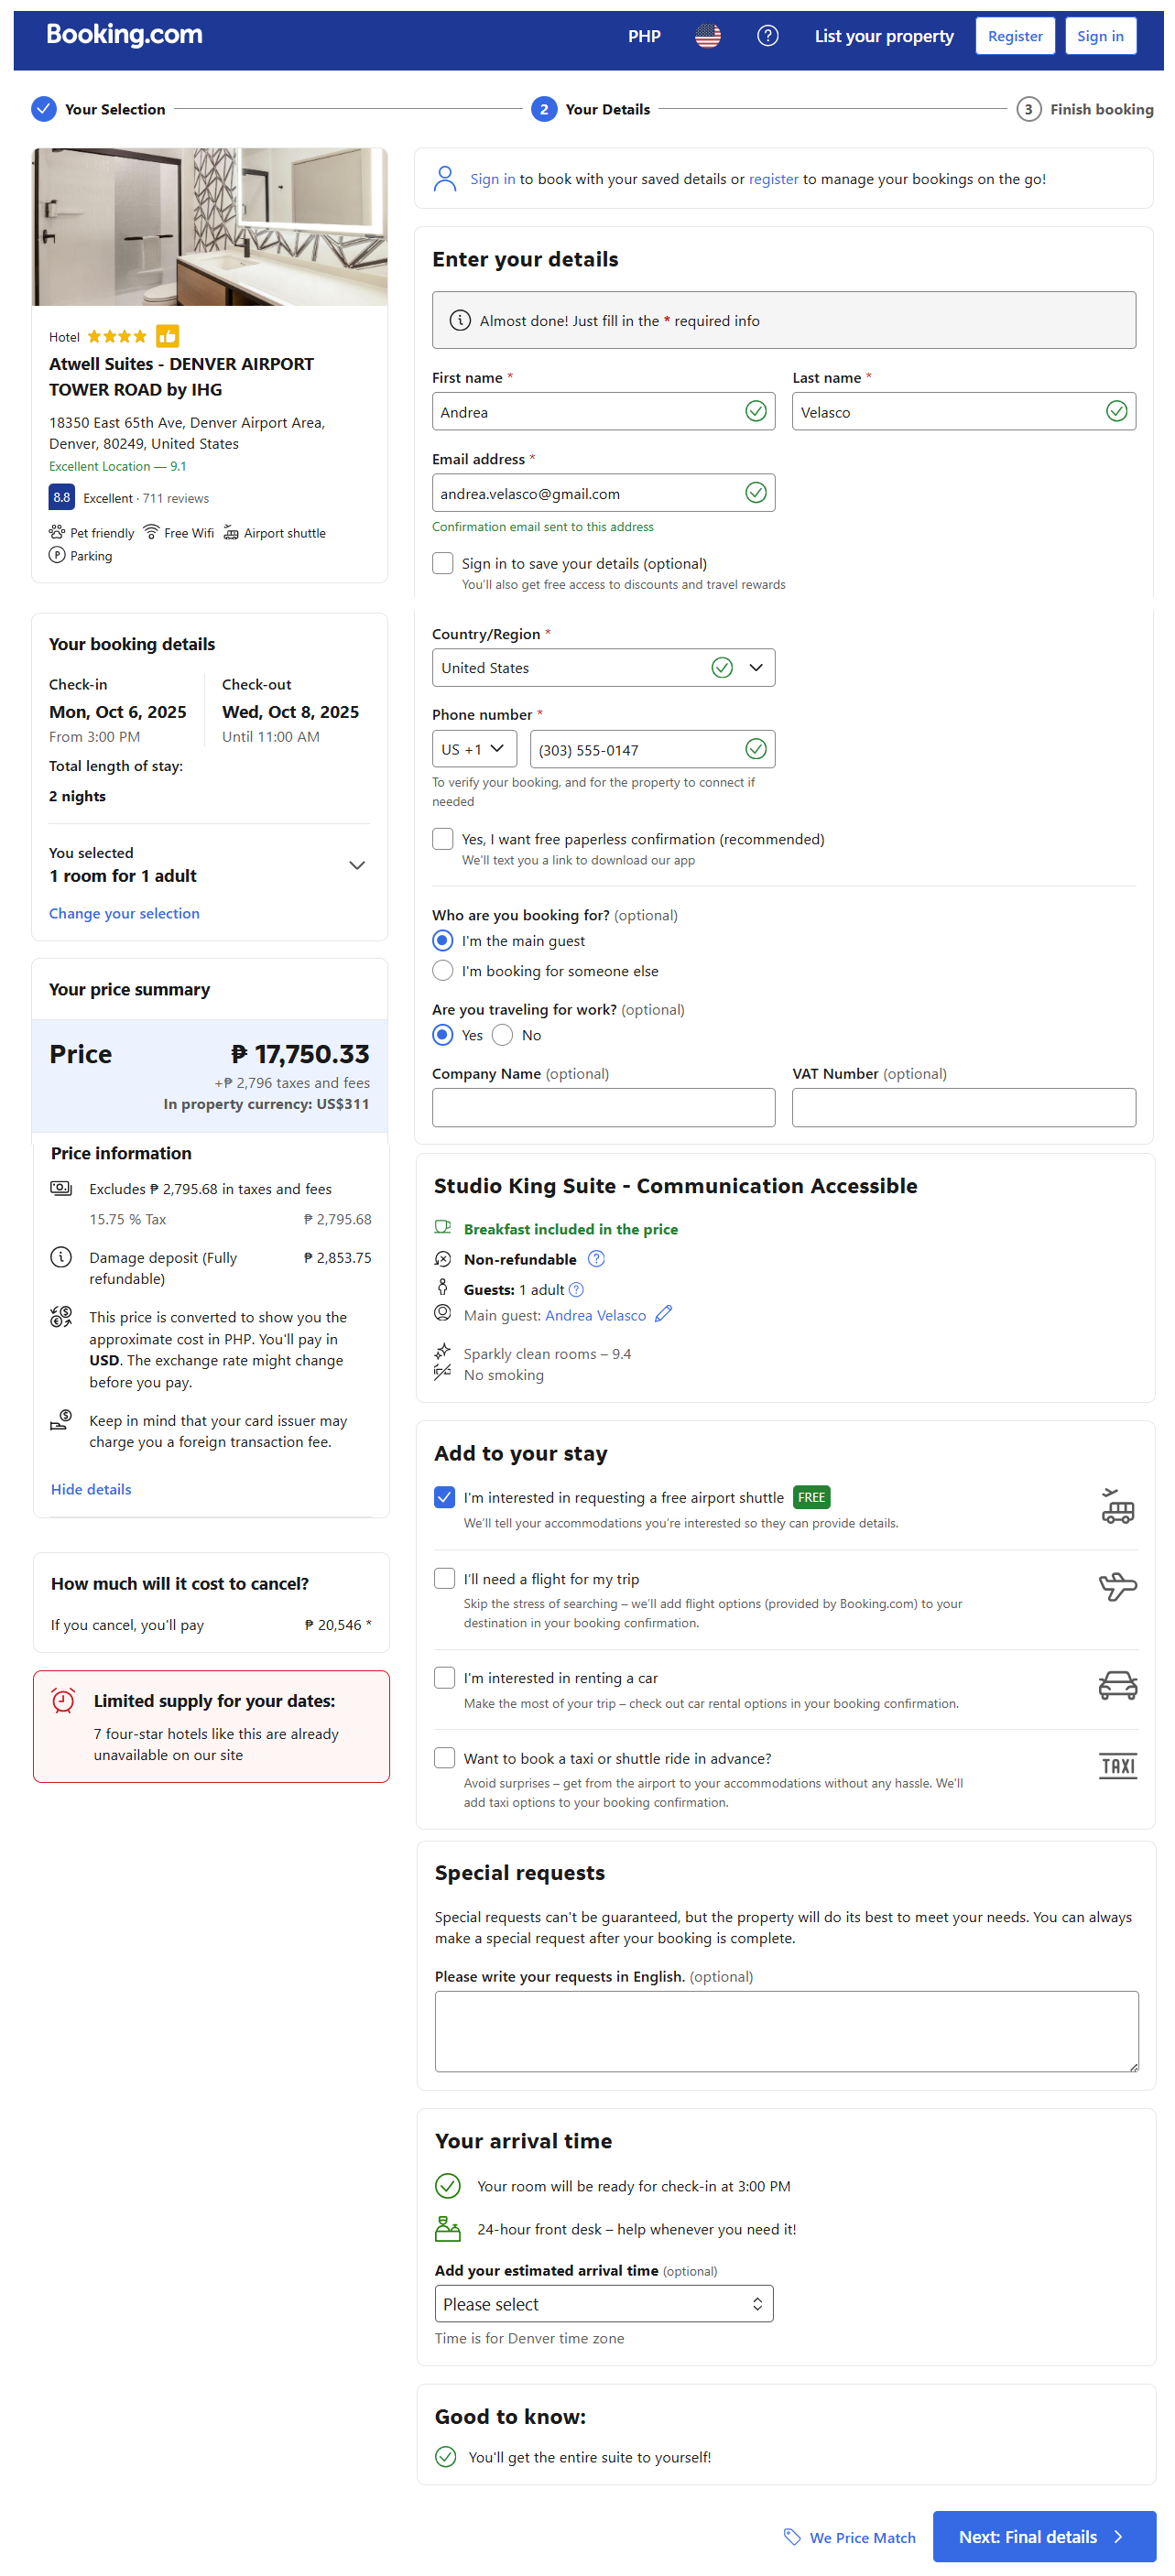
Task: Select I'm booking for someone else
Action: pos(443,970)
